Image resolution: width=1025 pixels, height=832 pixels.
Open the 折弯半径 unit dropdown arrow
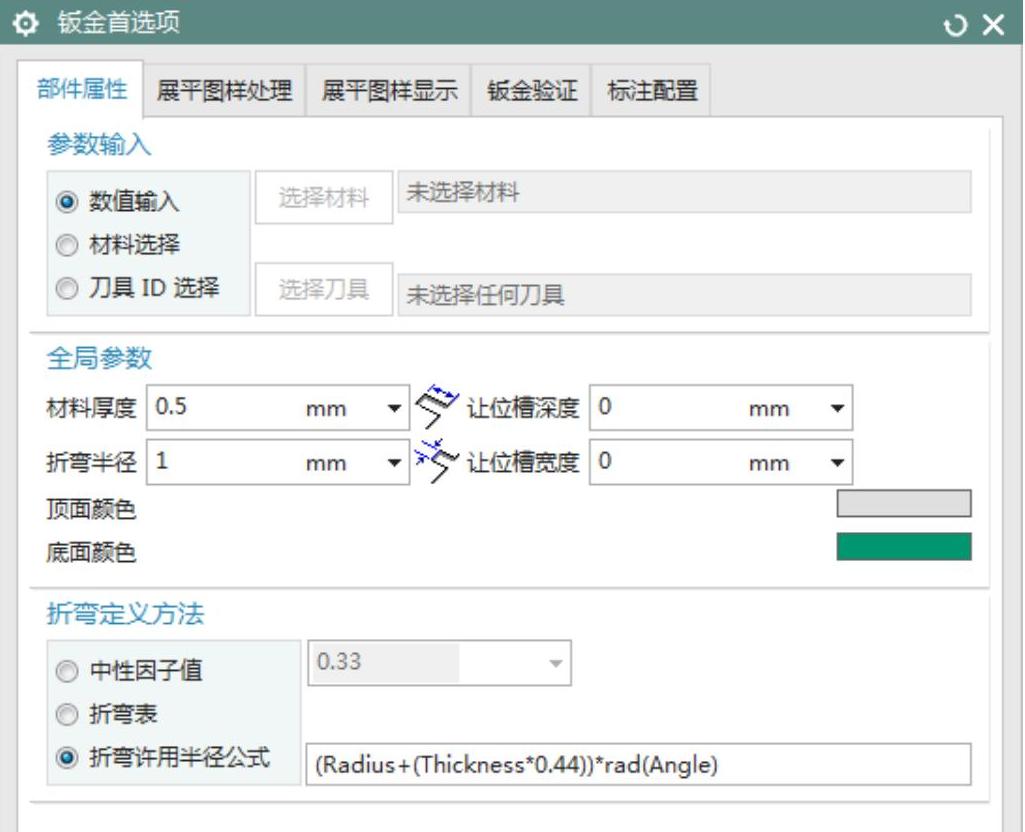coord(394,463)
